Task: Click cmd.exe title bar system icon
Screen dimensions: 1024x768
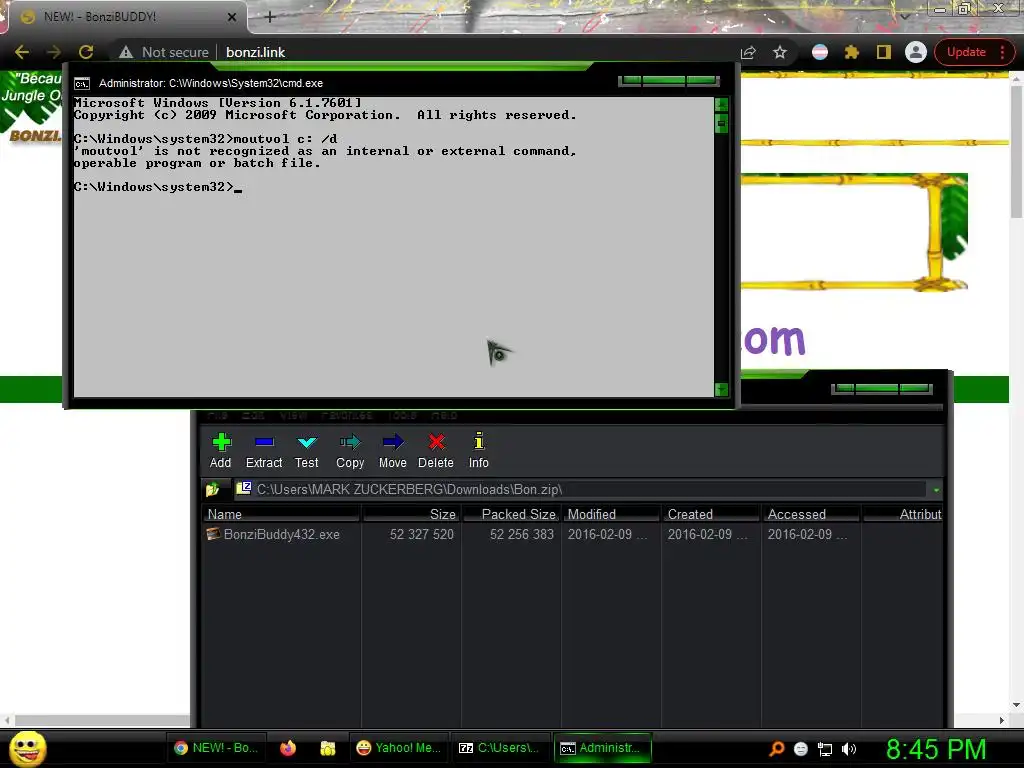Action: pyautogui.click(x=82, y=84)
